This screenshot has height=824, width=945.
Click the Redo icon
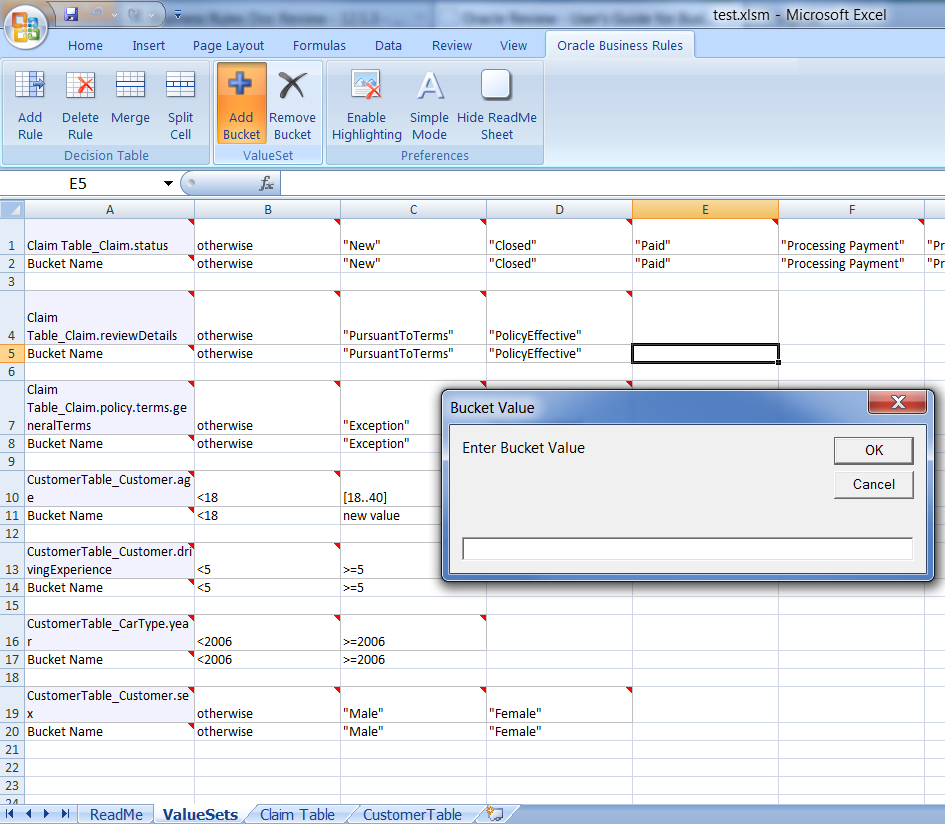coord(135,14)
